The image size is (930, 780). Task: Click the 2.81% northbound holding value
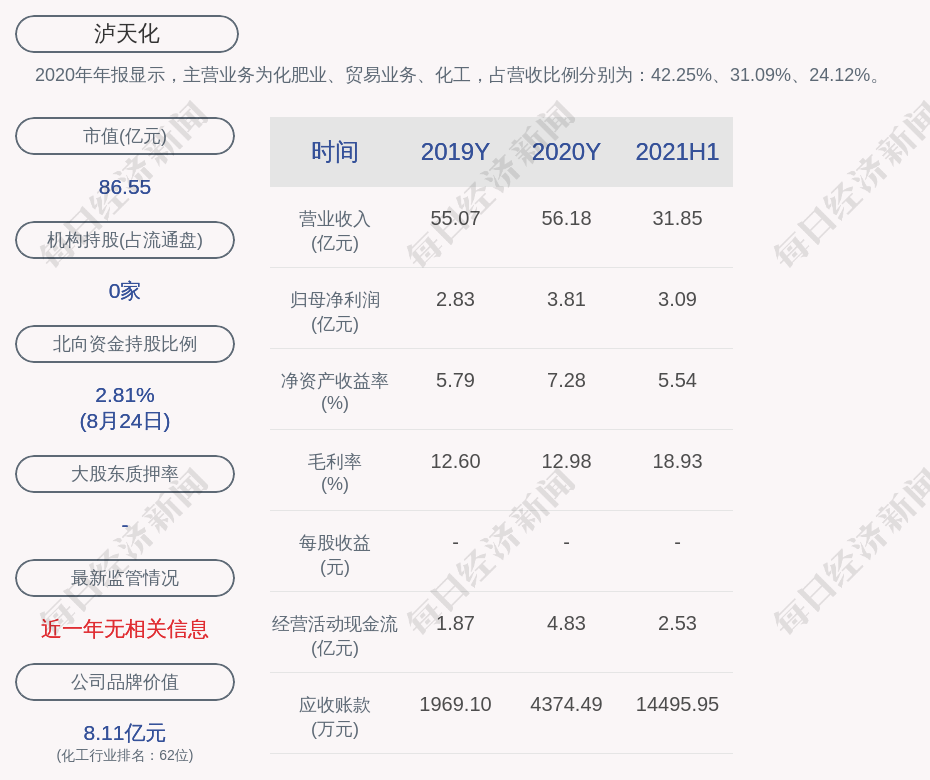pos(125,394)
